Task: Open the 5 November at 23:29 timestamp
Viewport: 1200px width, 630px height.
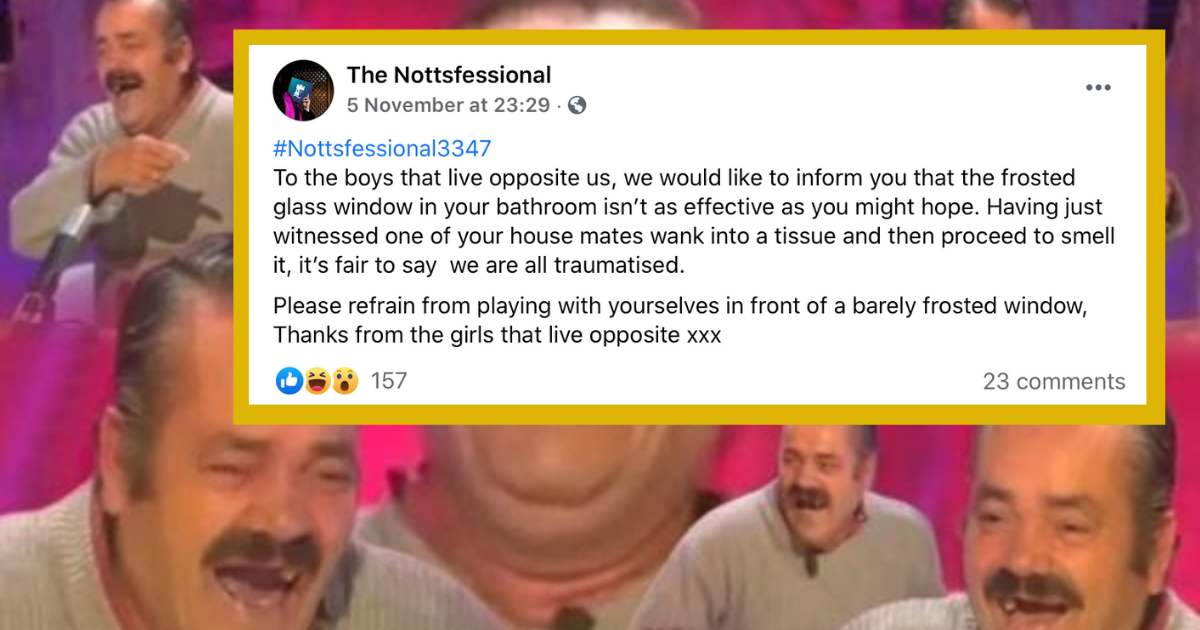Action: pos(449,105)
